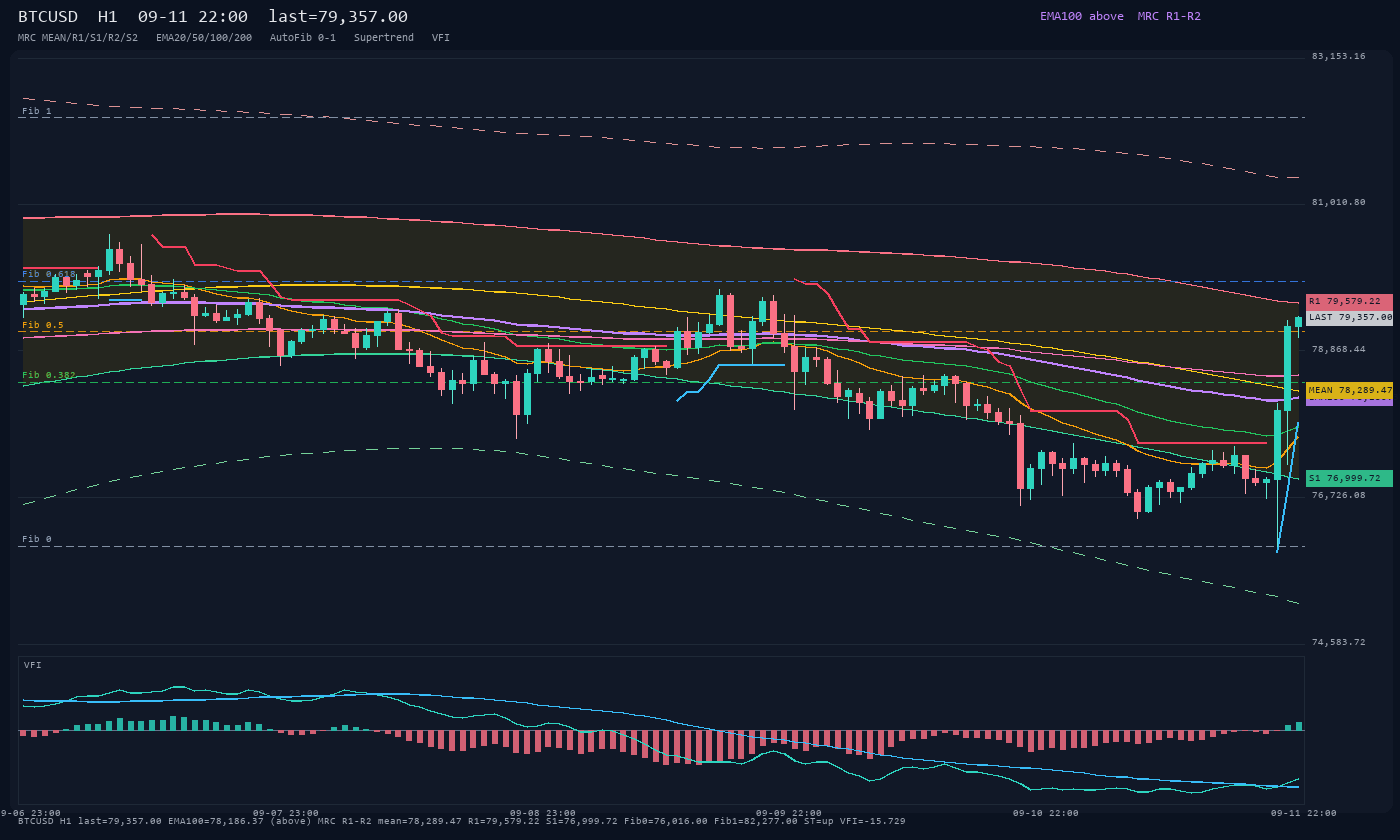Click the 74,583.72 price axis value

point(1338,642)
